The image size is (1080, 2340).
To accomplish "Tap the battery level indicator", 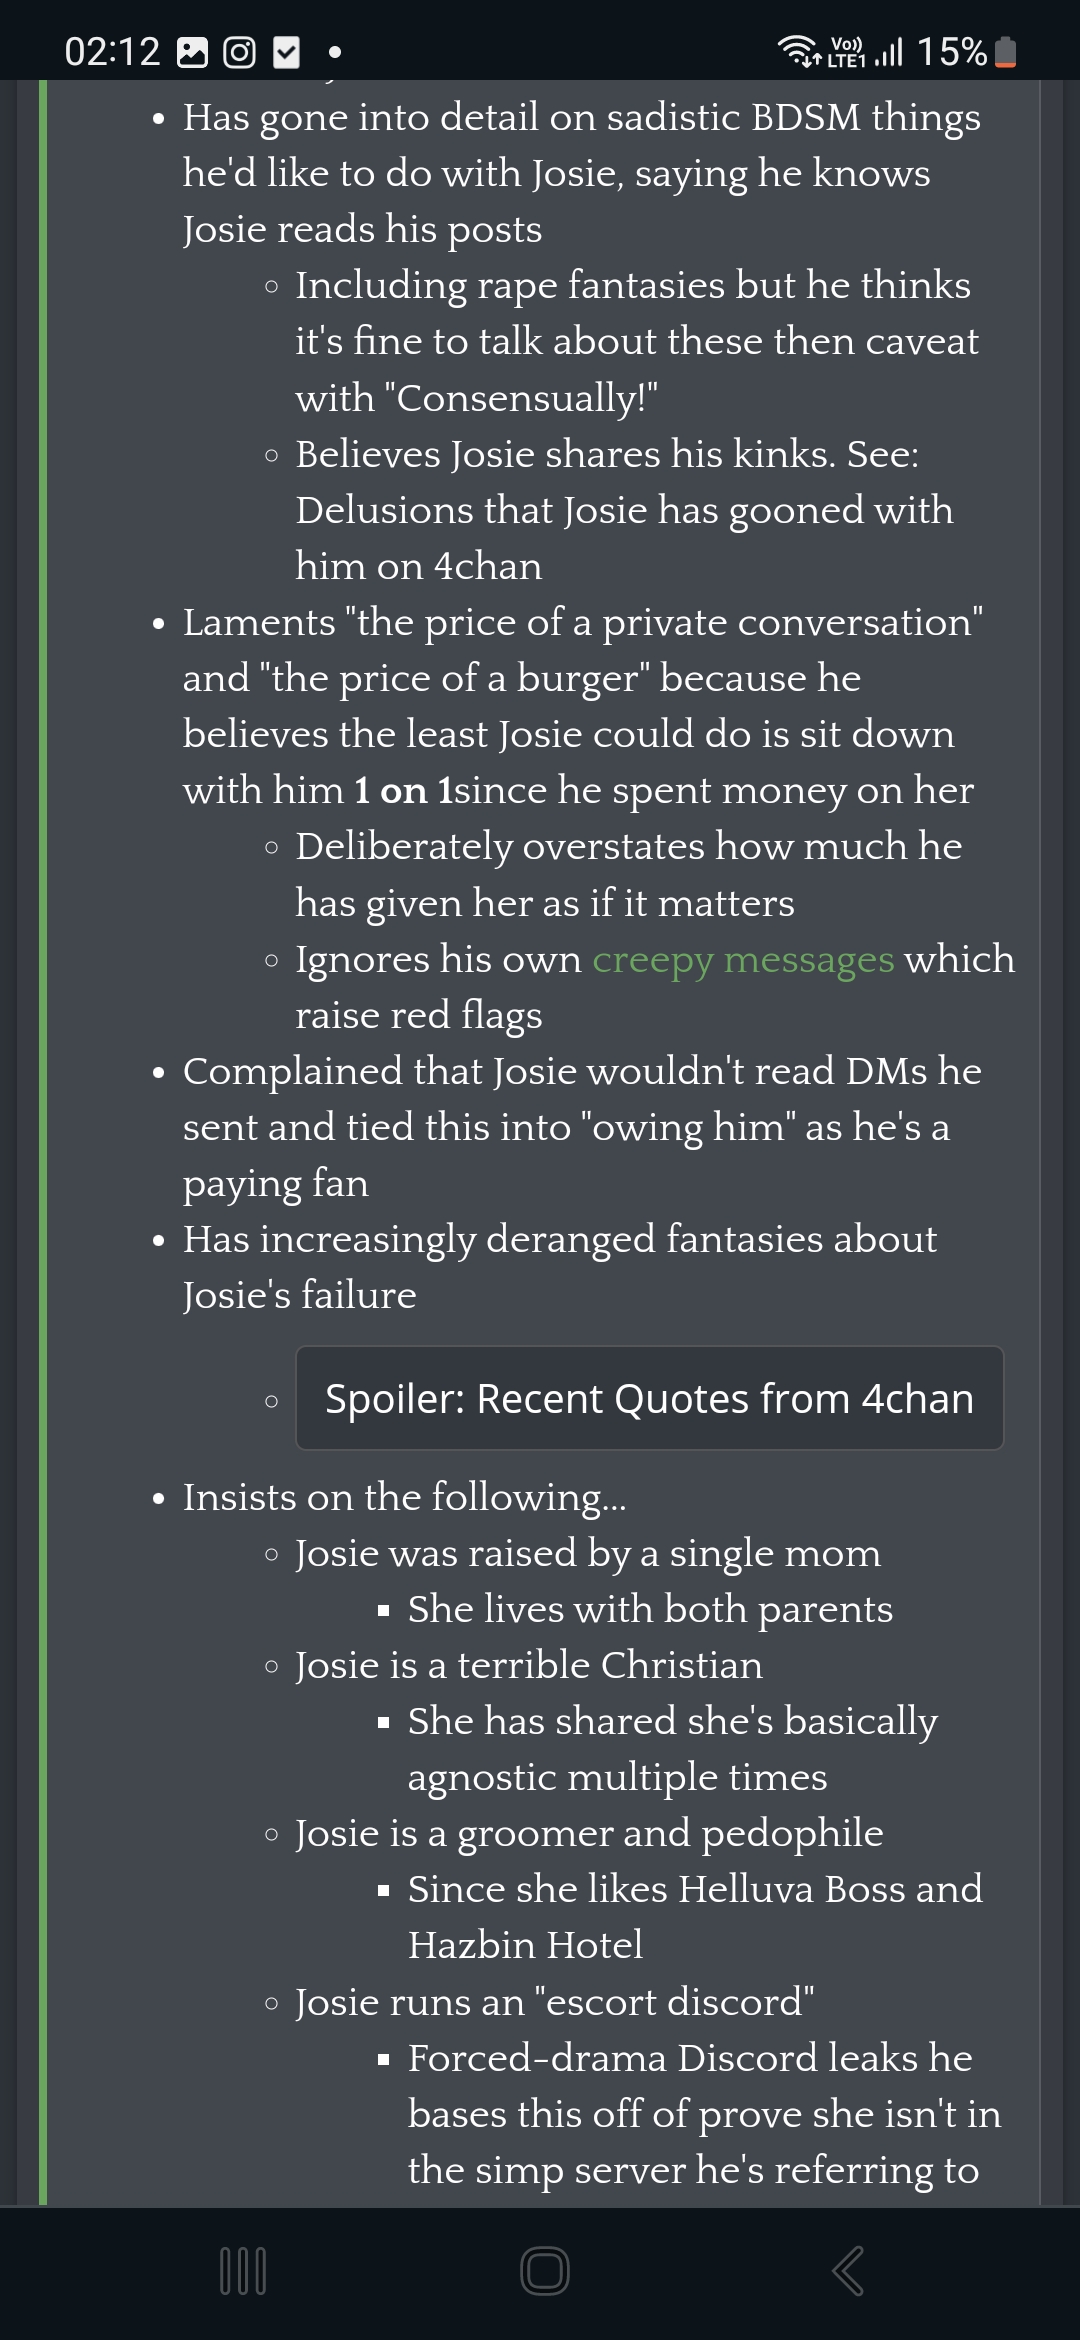I will coord(1006,52).
